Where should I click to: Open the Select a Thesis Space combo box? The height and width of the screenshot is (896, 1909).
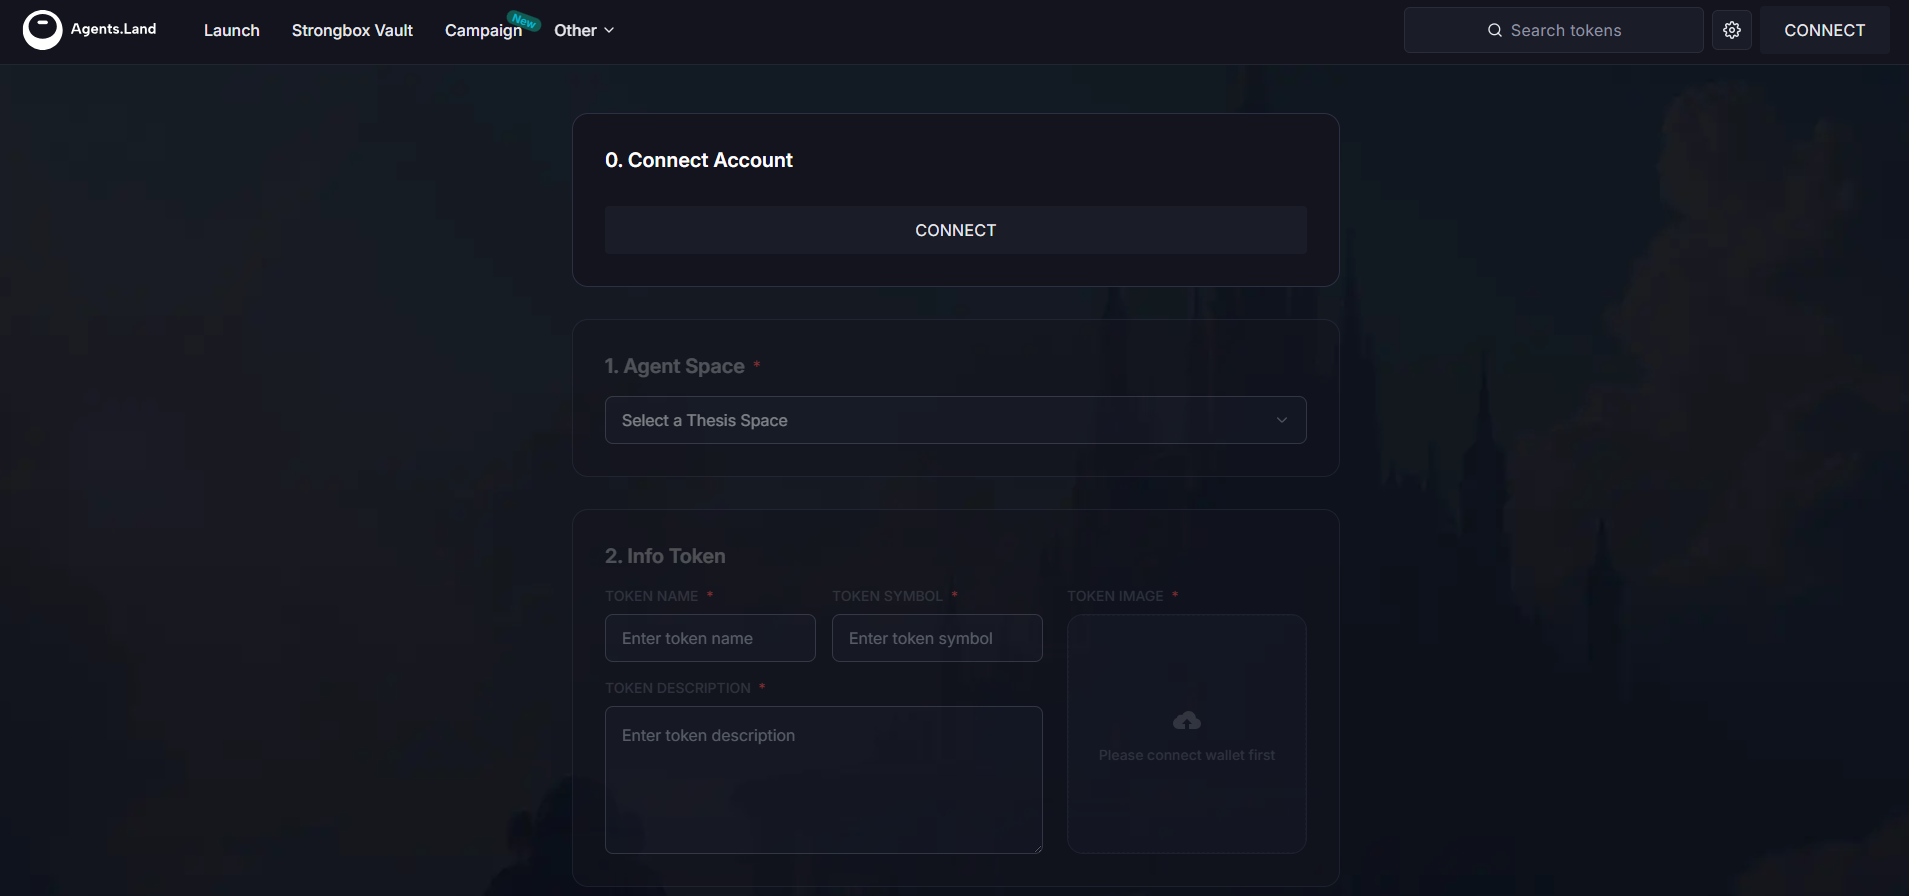(x=940, y=420)
